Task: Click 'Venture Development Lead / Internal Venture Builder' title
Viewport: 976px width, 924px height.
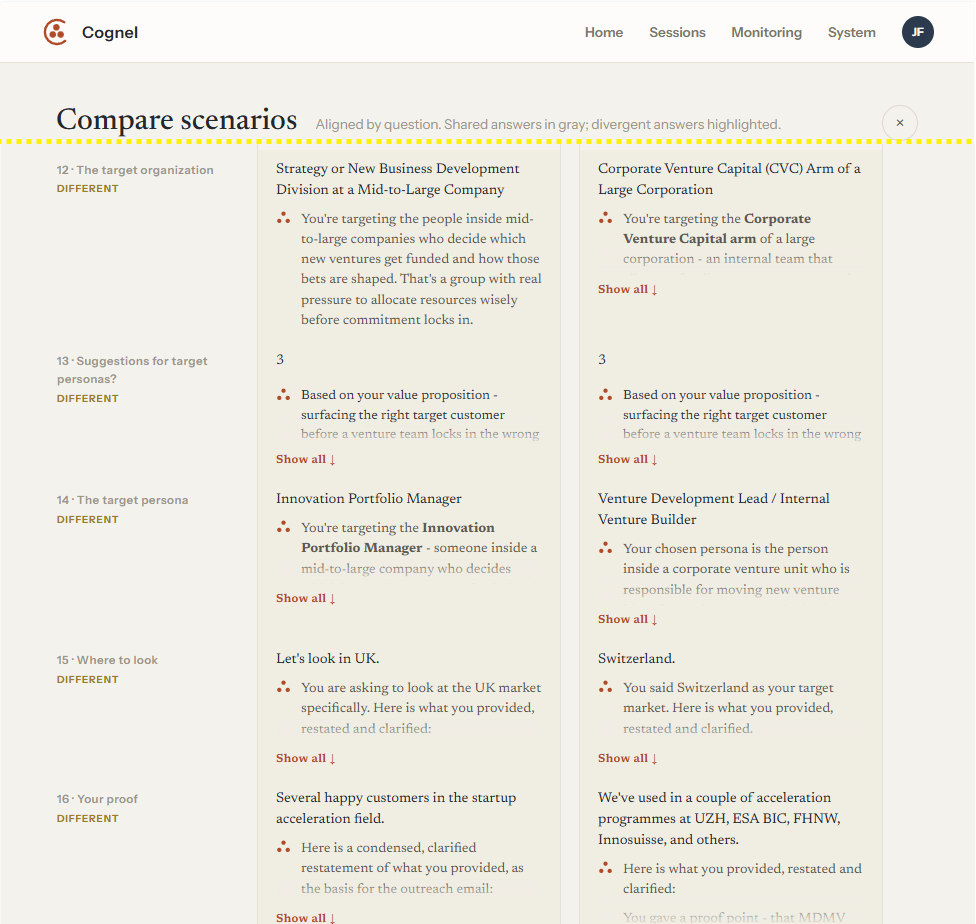Action: [714, 509]
